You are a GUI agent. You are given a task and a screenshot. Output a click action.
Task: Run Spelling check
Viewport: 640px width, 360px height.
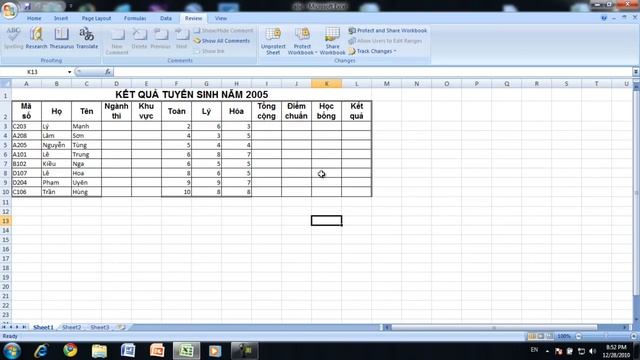[13, 38]
